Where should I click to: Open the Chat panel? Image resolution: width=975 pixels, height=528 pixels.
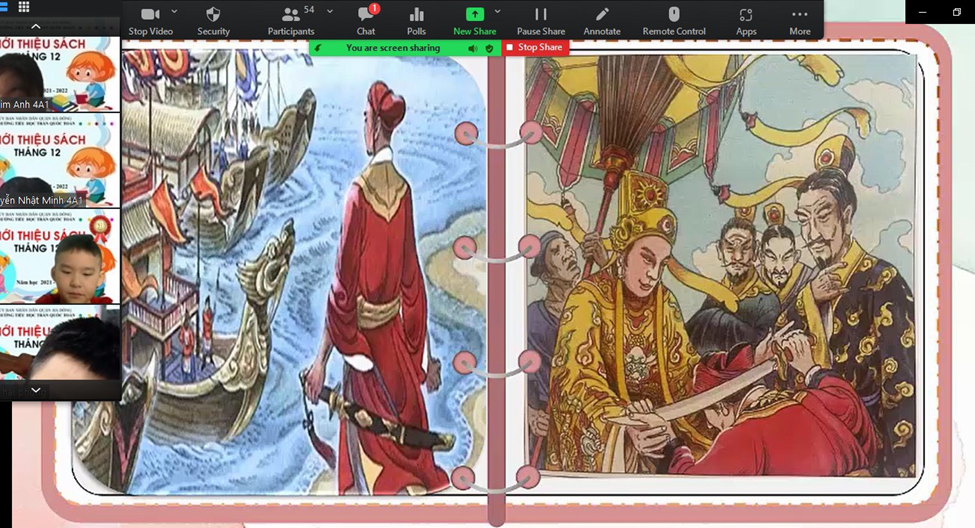[x=366, y=21]
